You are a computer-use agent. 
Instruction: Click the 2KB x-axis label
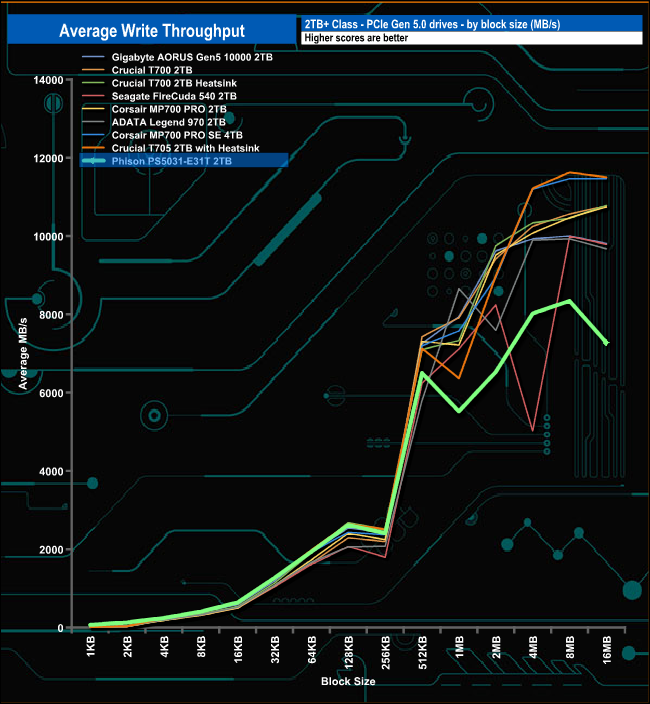pos(127,646)
